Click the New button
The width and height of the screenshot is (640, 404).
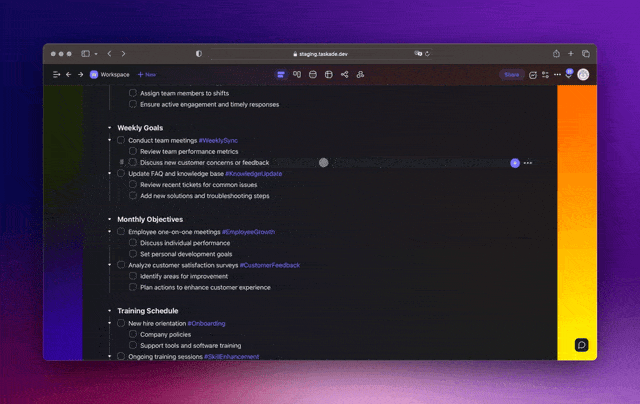147,74
